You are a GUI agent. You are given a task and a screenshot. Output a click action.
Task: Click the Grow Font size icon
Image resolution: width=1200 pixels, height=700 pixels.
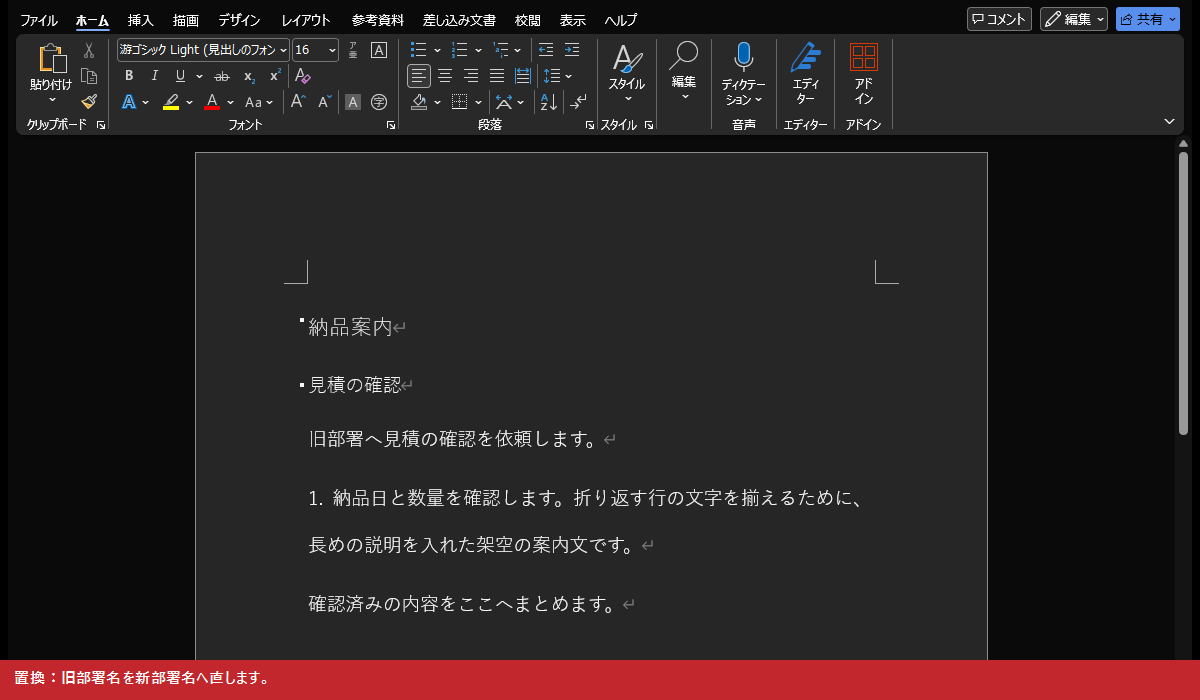(298, 102)
